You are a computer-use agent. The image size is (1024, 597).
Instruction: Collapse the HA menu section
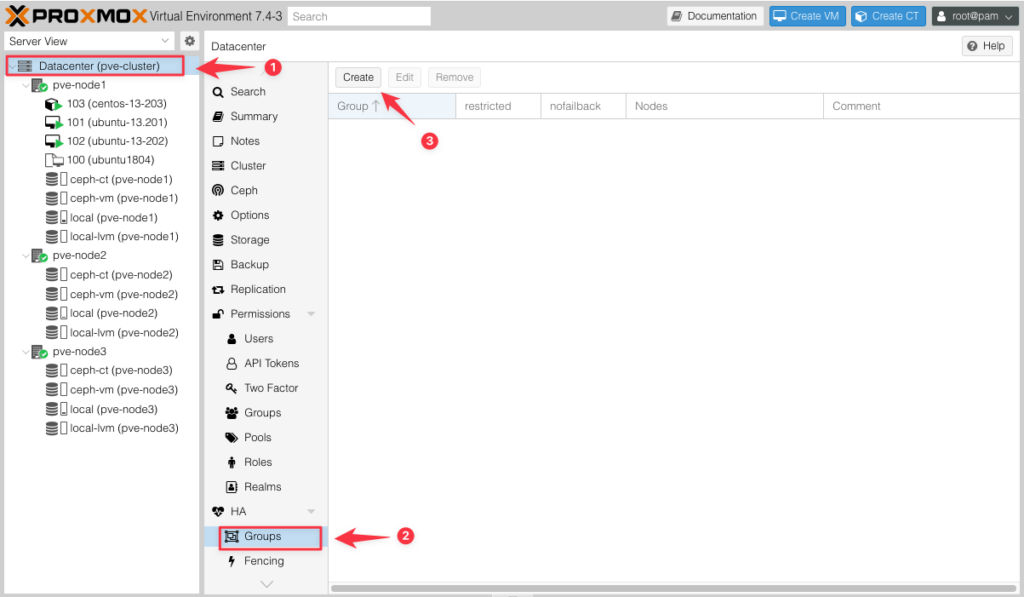pyautogui.click(x=311, y=511)
